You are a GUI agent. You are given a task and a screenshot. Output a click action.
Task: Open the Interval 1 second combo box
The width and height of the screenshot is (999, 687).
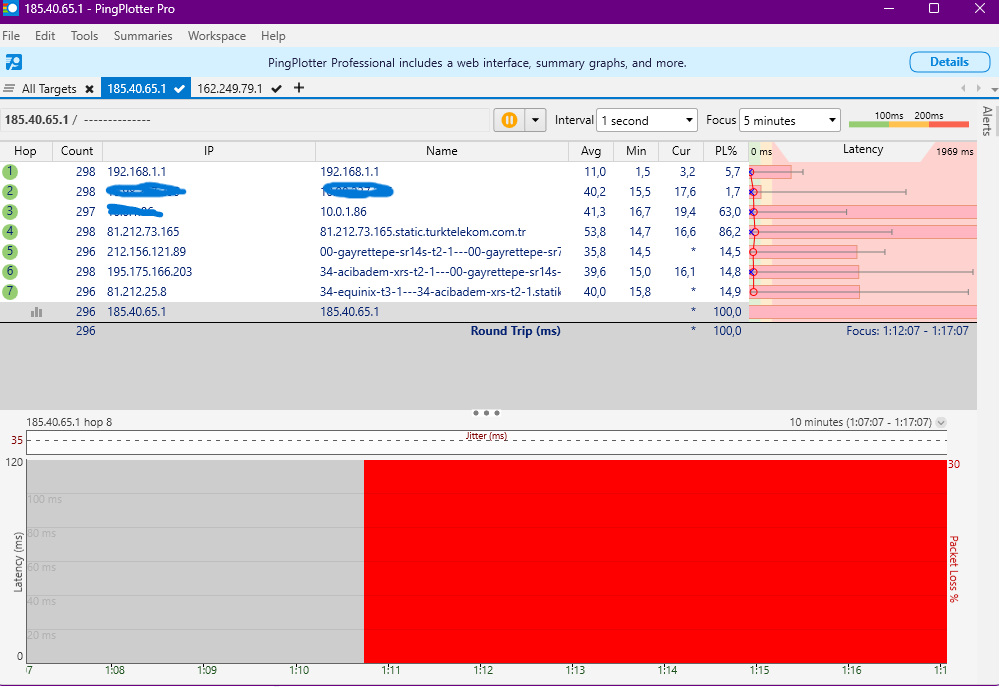[x=647, y=120]
